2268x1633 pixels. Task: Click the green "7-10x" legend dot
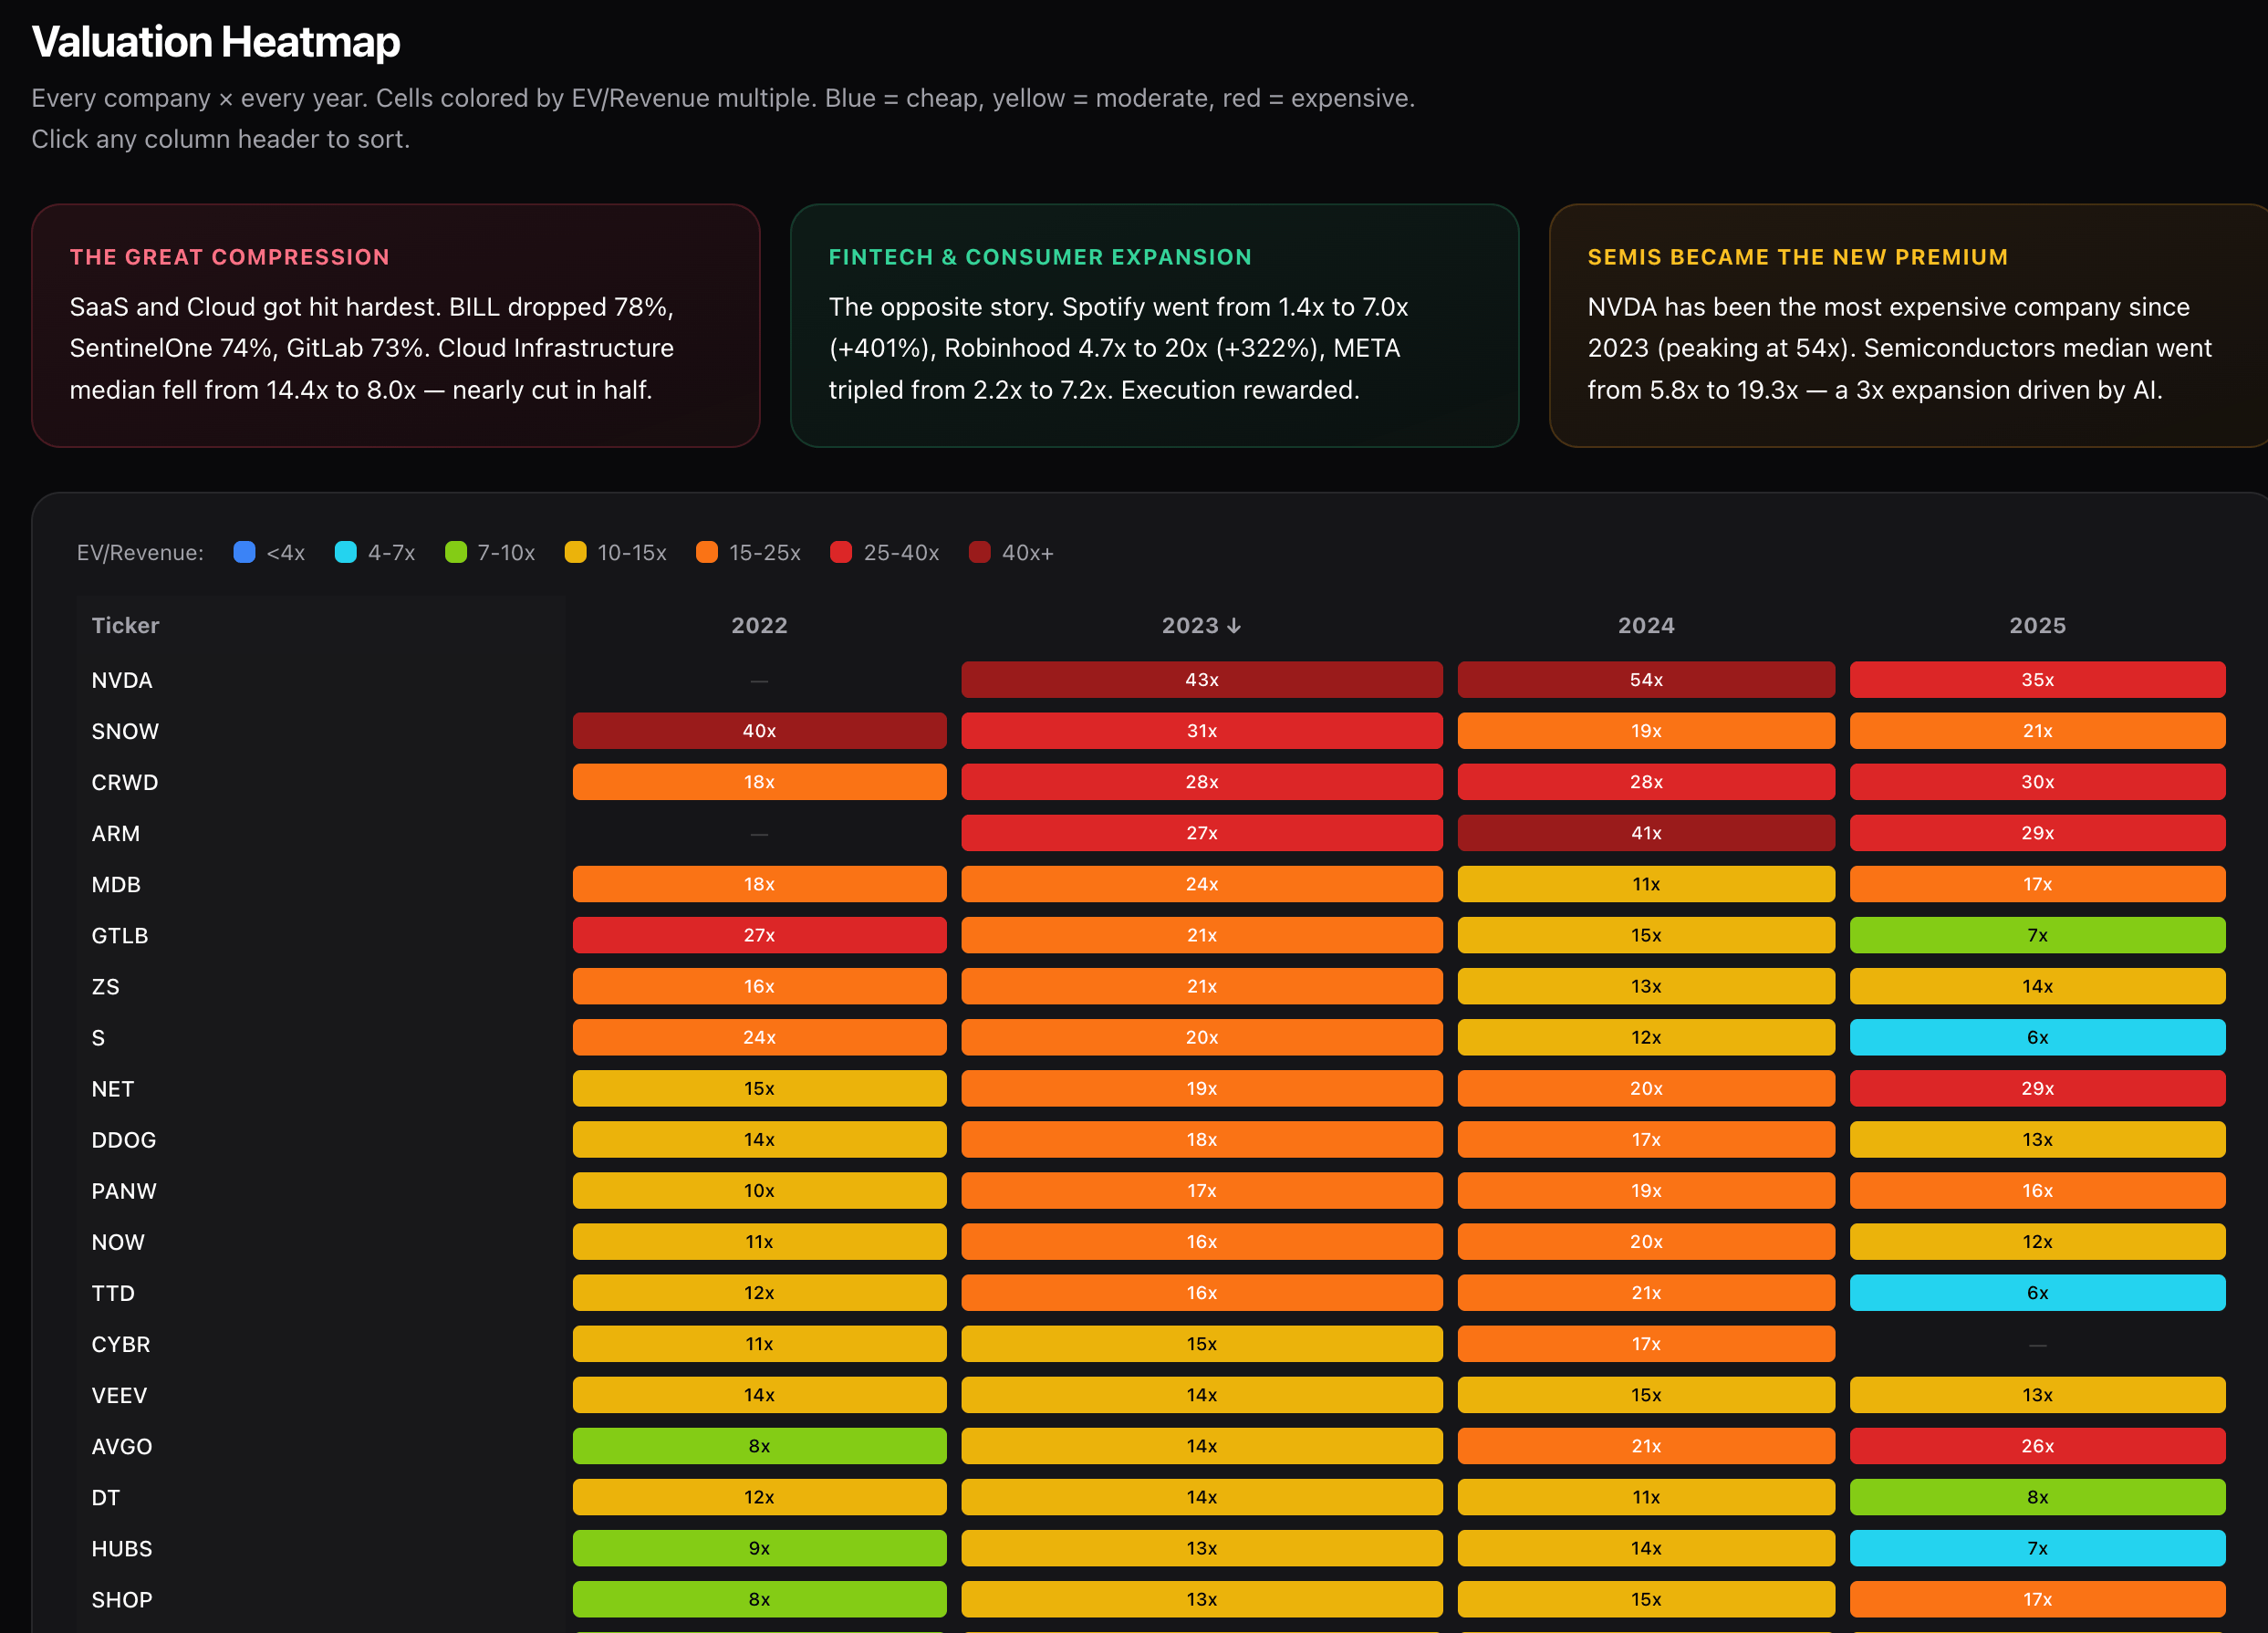(455, 552)
